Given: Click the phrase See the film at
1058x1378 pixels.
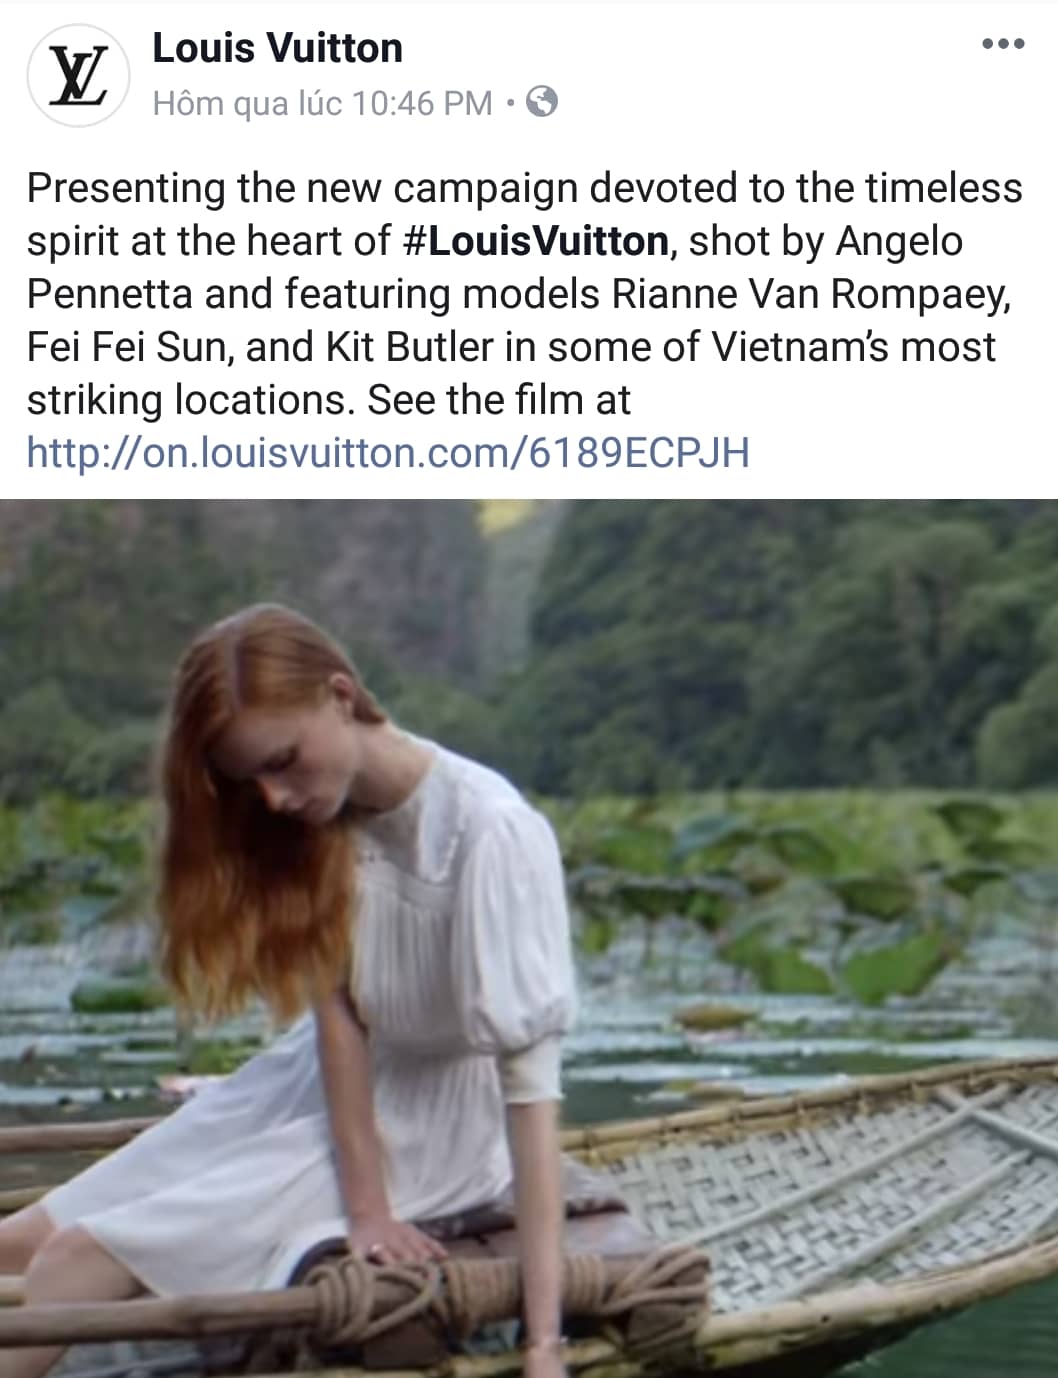Looking at the screenshot, I should (x=499, y=400).
